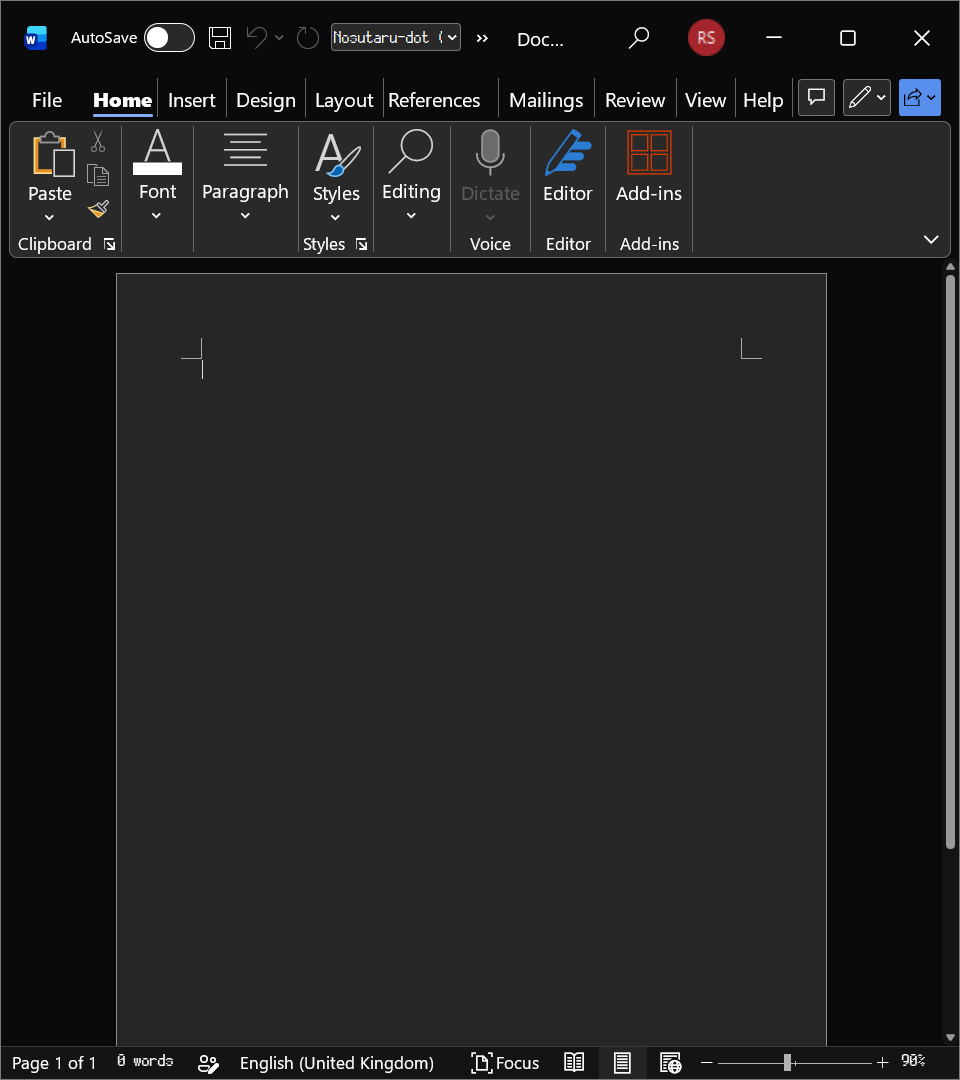Click the zoom out minus button

pos(707,1063)
